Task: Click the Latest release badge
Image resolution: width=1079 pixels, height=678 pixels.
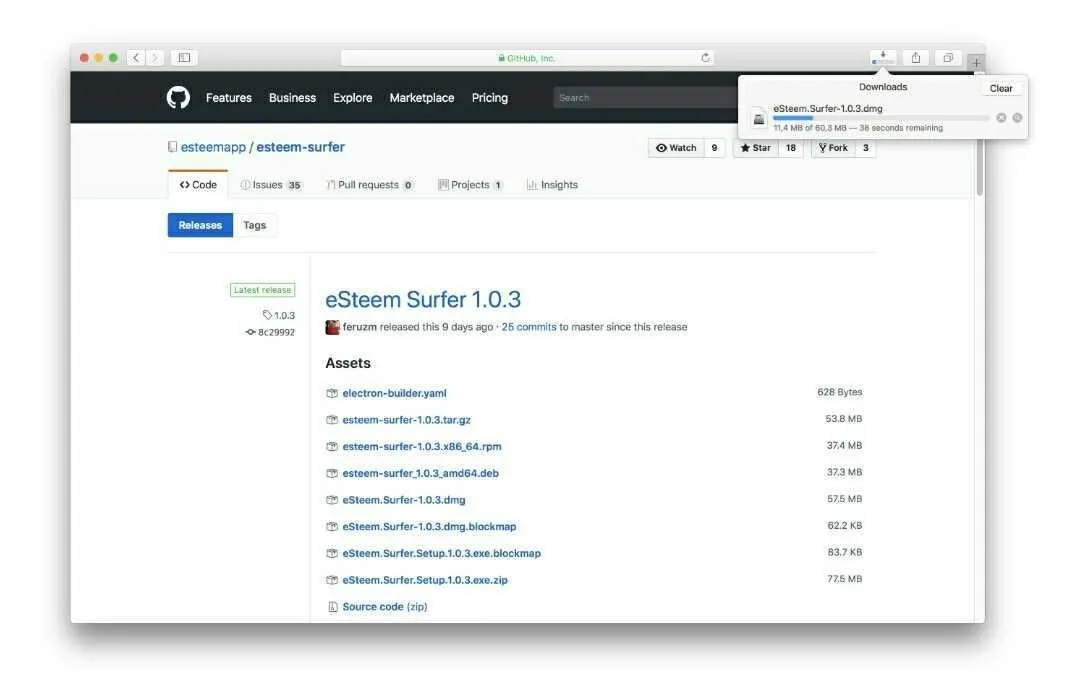Action: 262,290
